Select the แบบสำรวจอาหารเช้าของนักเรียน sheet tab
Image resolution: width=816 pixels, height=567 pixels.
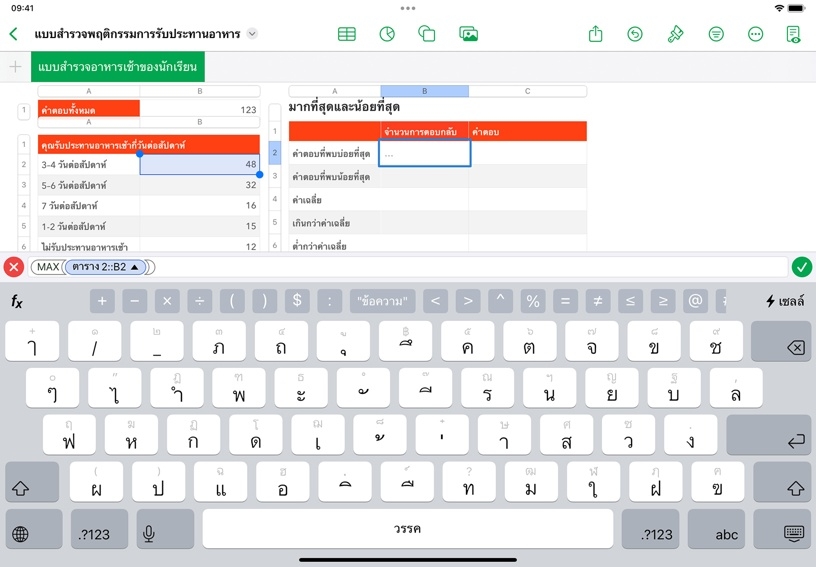point(118,67)
